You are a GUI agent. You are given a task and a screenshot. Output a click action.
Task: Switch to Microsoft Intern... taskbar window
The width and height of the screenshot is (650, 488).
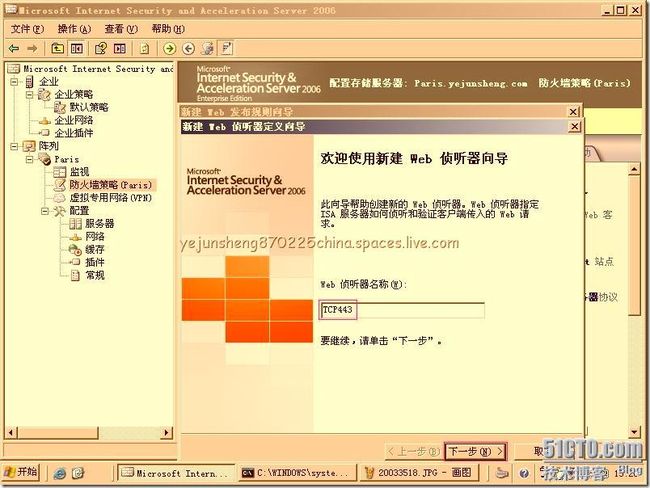click(x=175, y=473)
